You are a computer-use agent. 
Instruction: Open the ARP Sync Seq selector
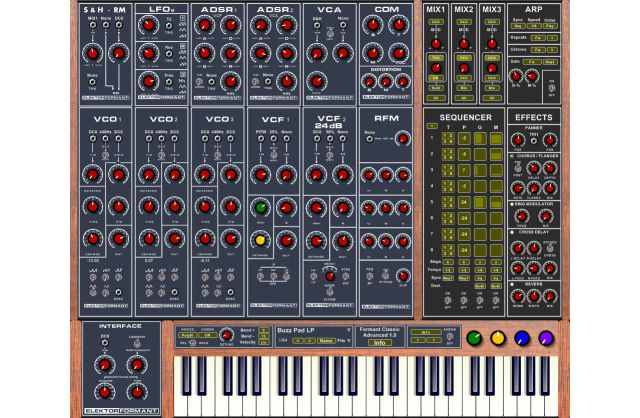tap(518, 26)
